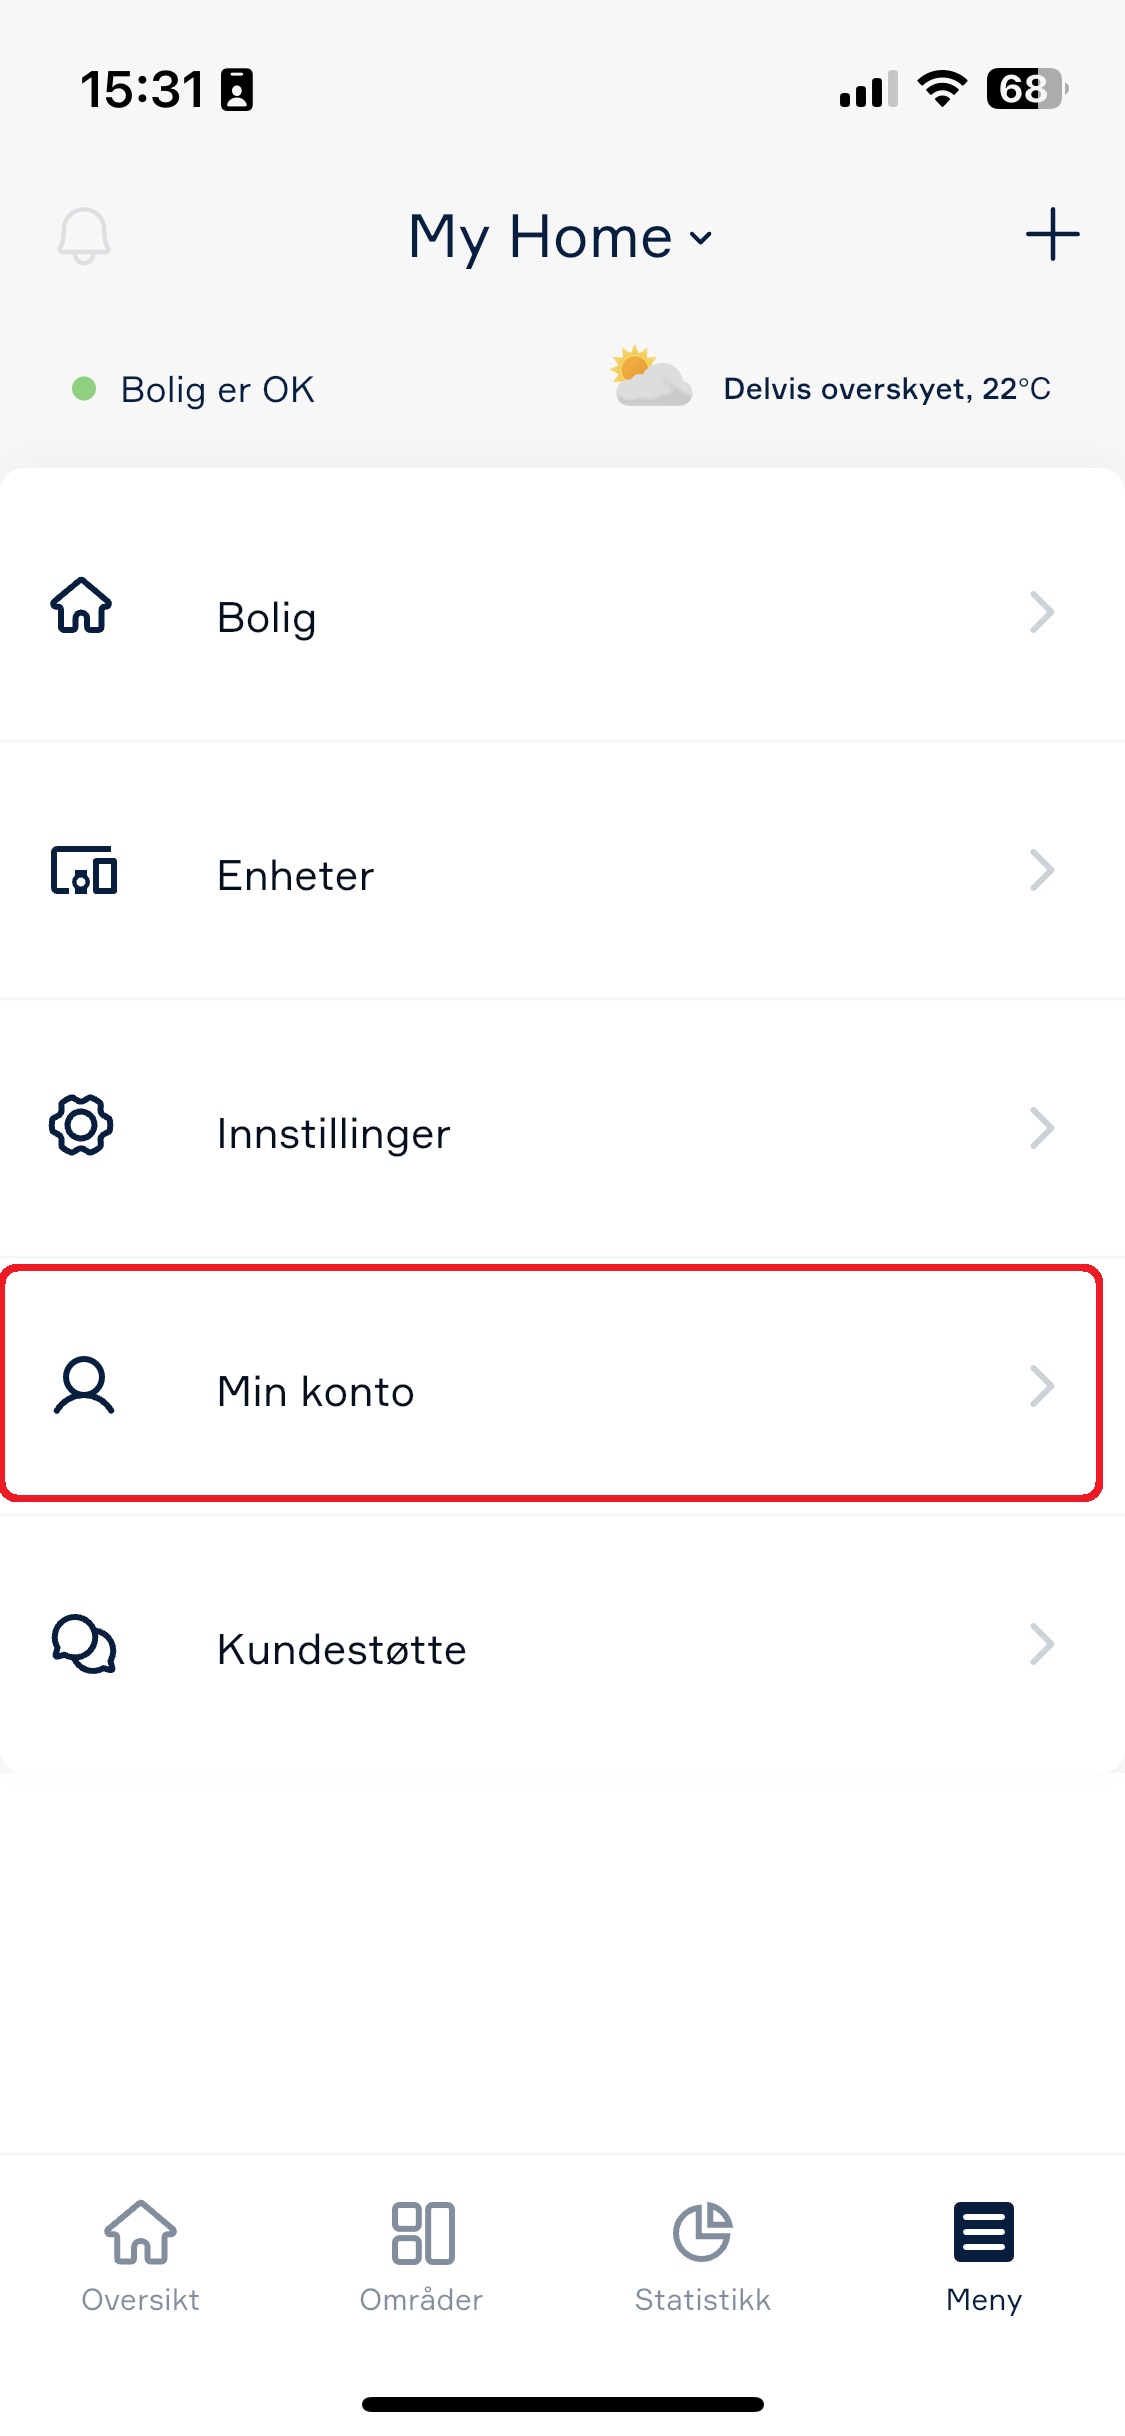
Task: Click the Min konto person icon
Action: tap(84, 1385)
